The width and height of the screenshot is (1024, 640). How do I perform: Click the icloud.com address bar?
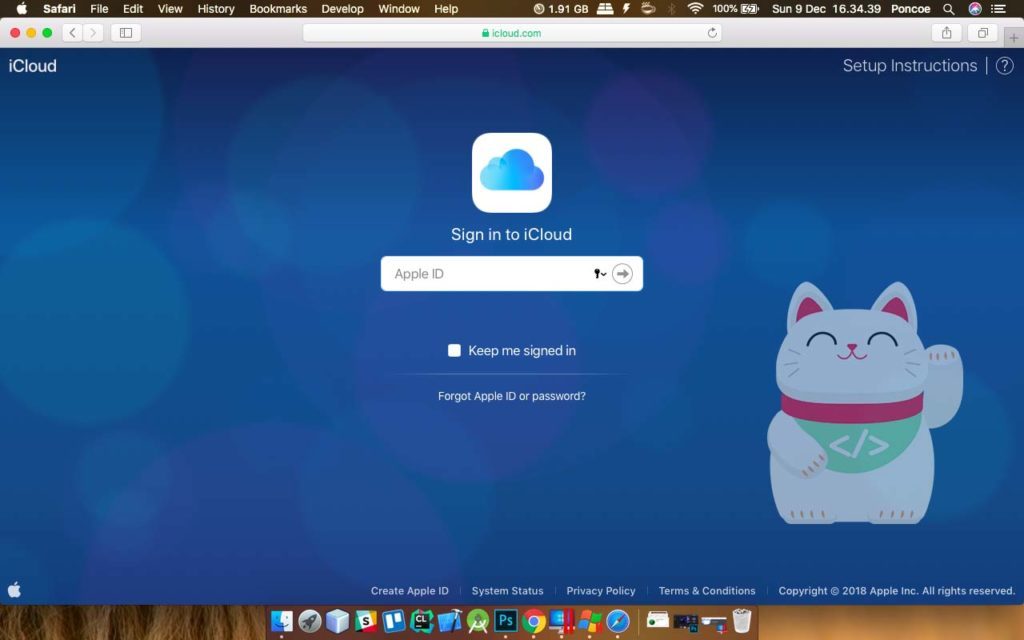(511, 33)
